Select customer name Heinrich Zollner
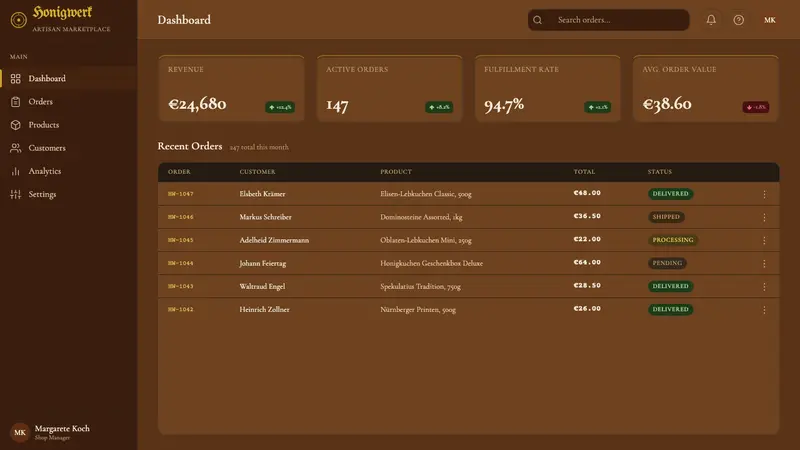The width and height of the screenshot is (800, 450). pyautogui.click(x=264, y=309)
